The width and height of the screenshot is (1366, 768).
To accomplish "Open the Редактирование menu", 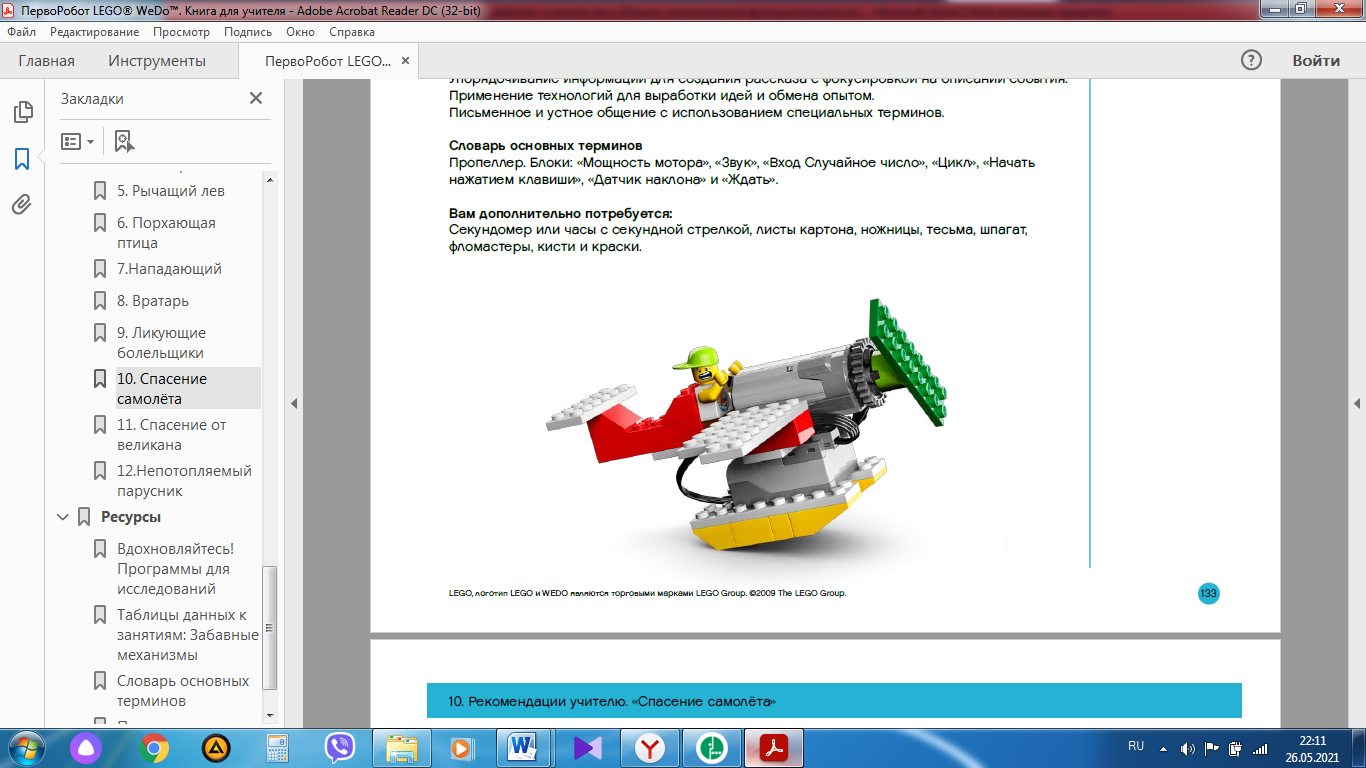I will (x=94, y=32).
